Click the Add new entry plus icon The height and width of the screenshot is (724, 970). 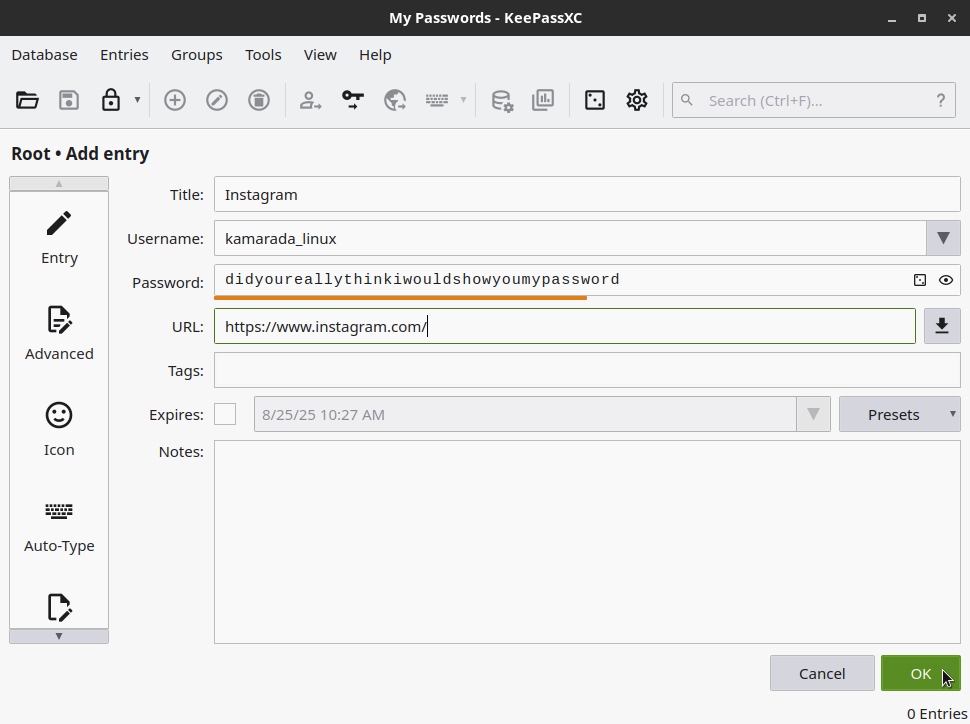click(x=175, y=100)
